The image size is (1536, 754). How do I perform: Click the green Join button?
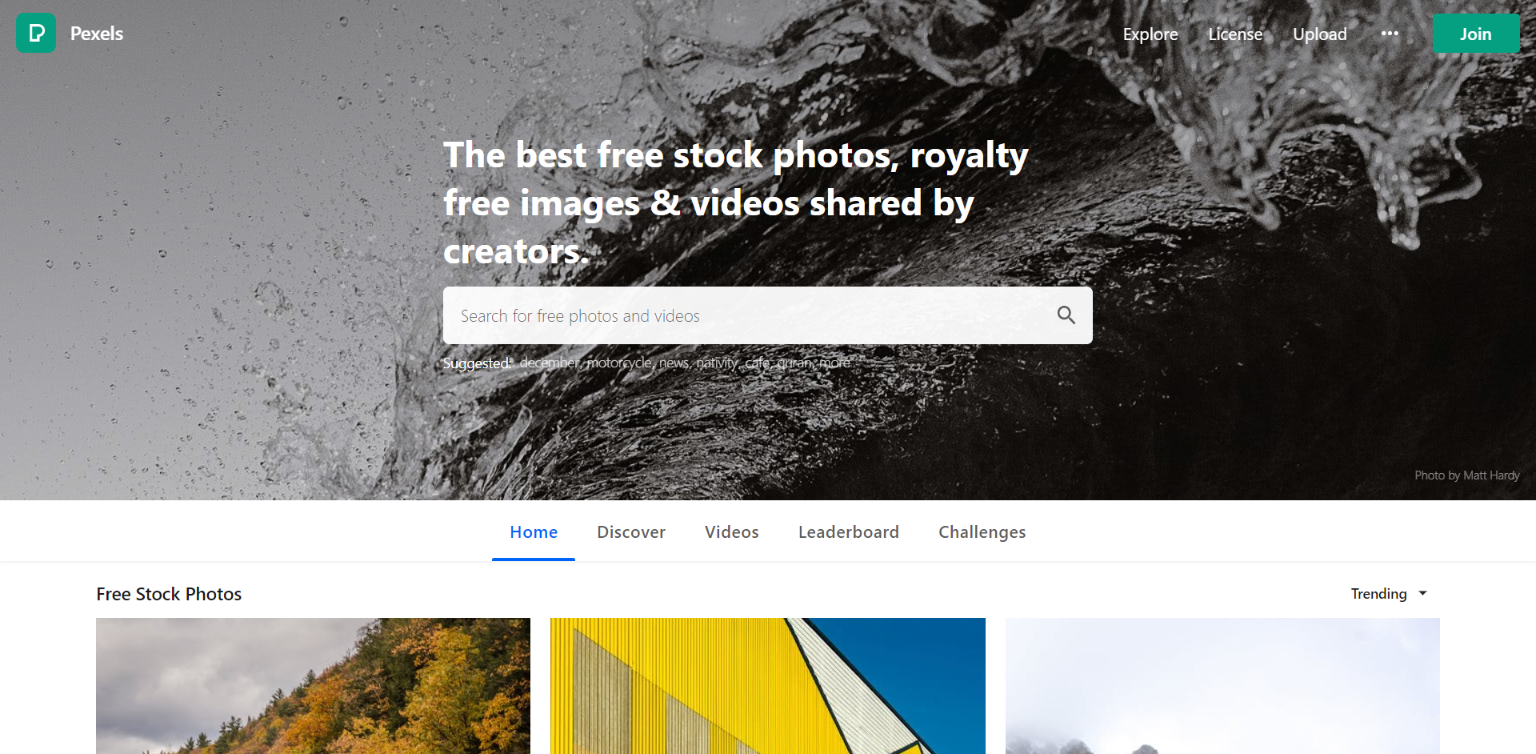1476,34
